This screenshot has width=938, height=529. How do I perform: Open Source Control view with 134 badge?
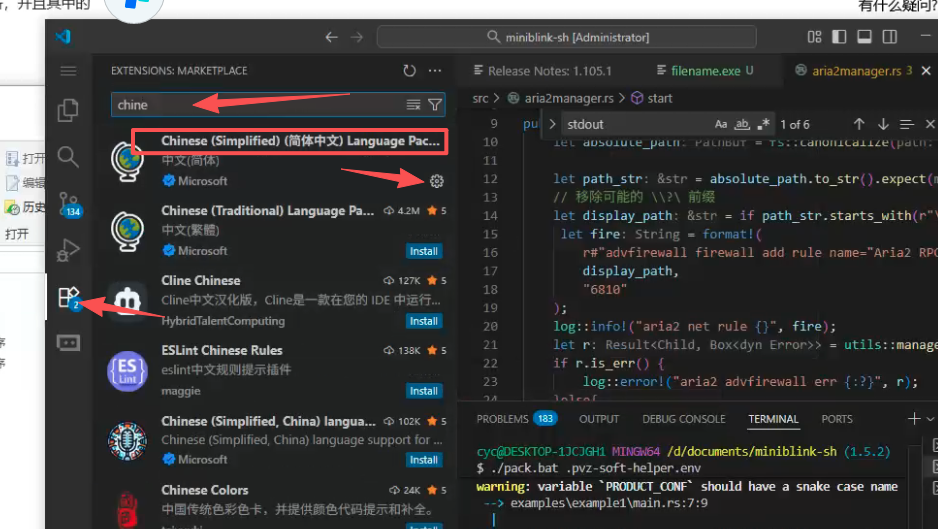(x=68, y=203)
